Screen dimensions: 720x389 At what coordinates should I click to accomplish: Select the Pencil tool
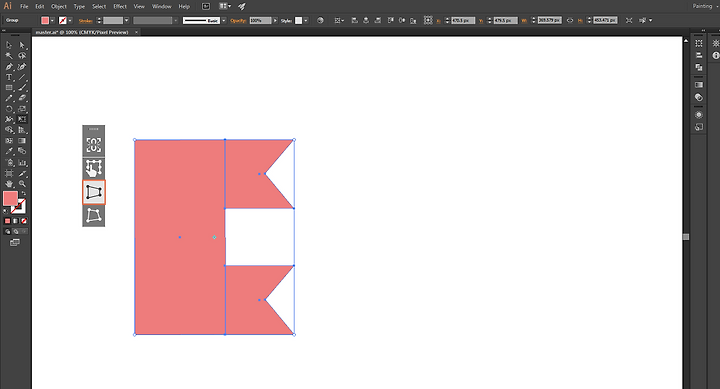coord(9,98)
